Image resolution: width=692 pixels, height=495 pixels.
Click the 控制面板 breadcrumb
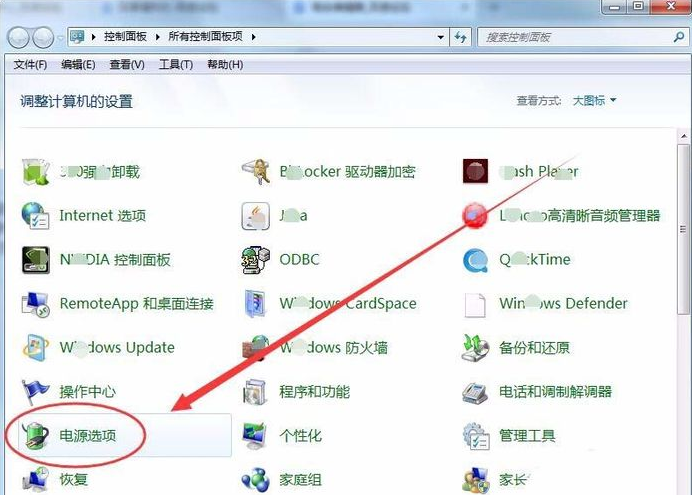tap(125, 37)
